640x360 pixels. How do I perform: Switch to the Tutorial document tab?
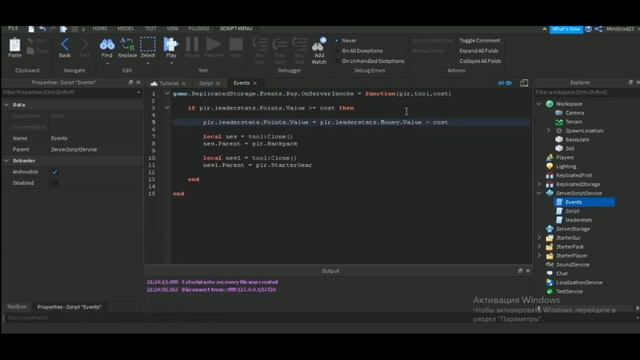(x=168, y=83)
